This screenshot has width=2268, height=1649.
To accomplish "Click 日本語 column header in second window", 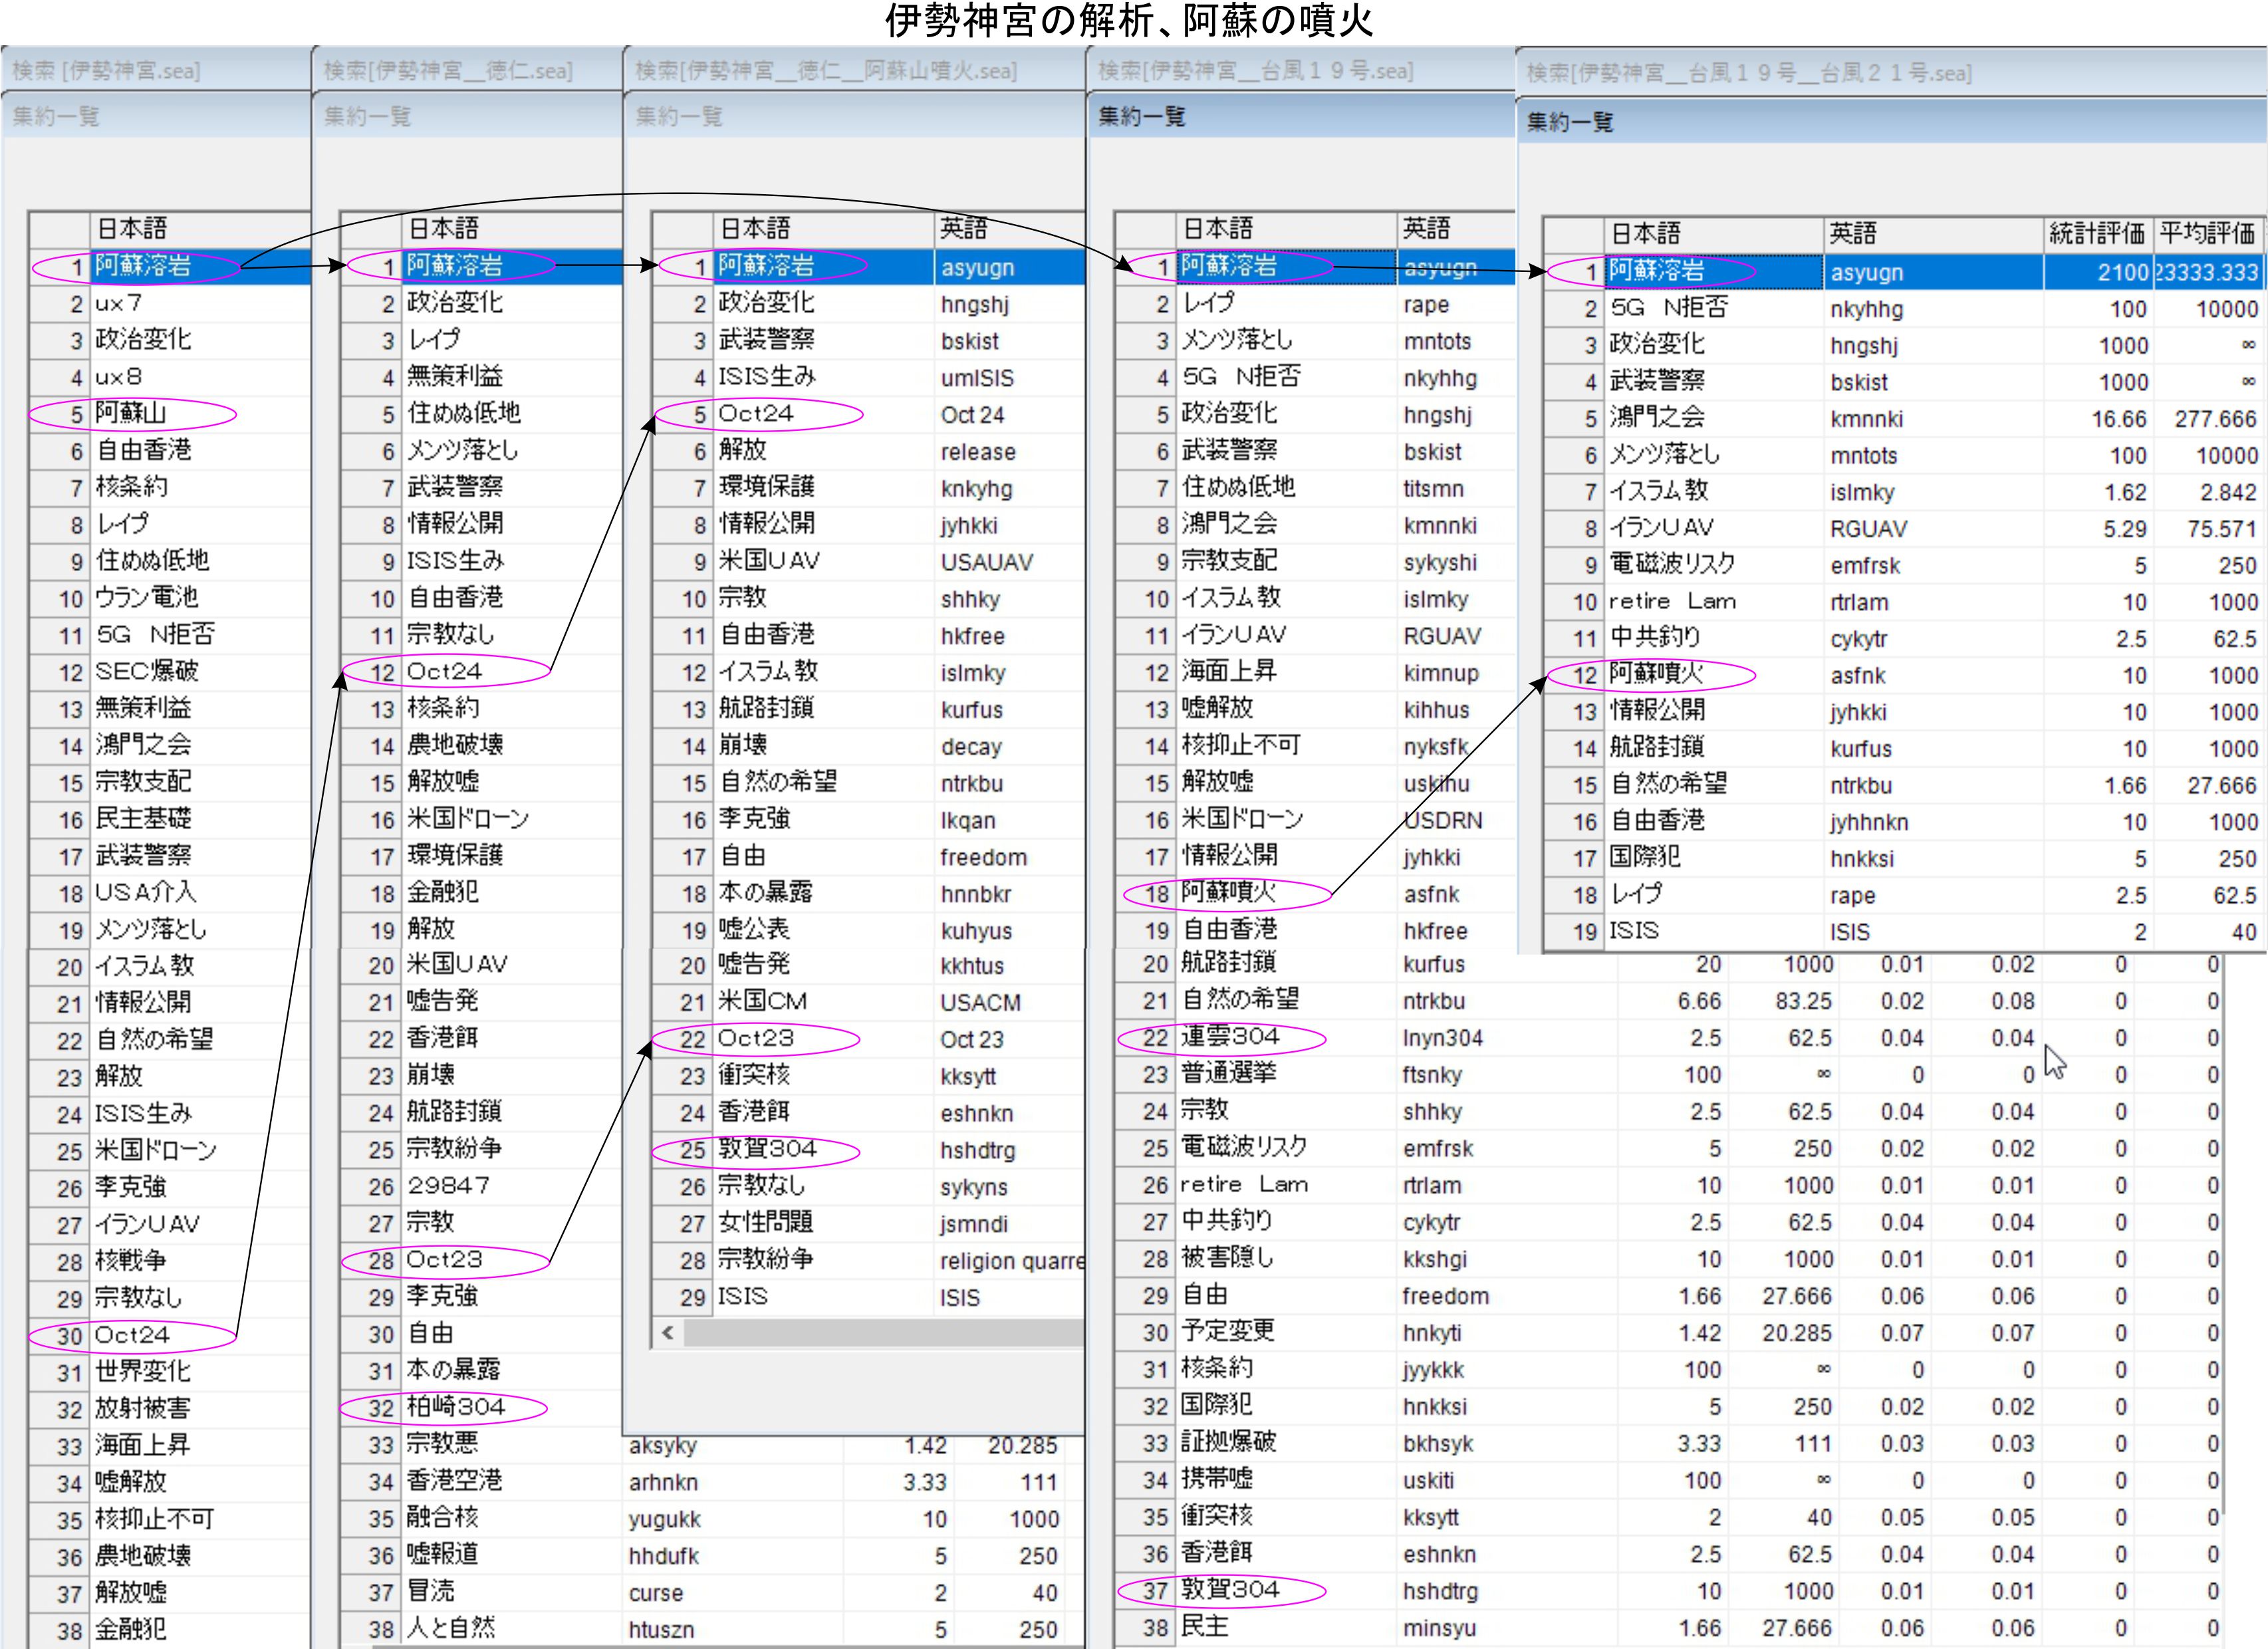I will pos(444,229).
